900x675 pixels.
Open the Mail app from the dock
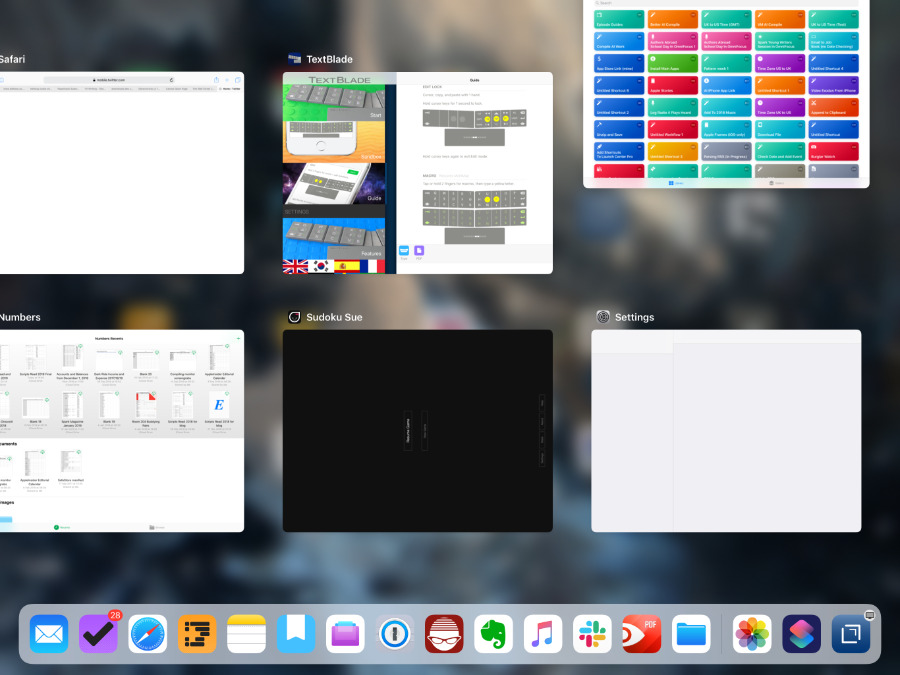(x=49, y=634)
